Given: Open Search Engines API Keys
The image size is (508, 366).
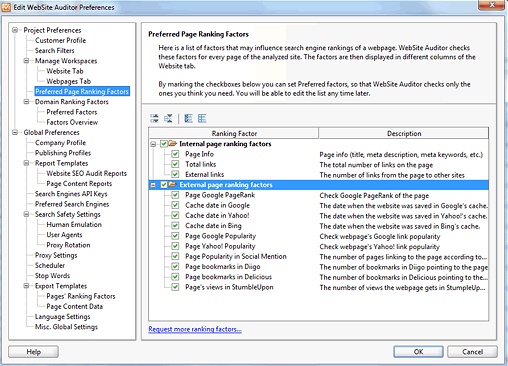Looking at the screenshot, I should click(x=71, y=194).
